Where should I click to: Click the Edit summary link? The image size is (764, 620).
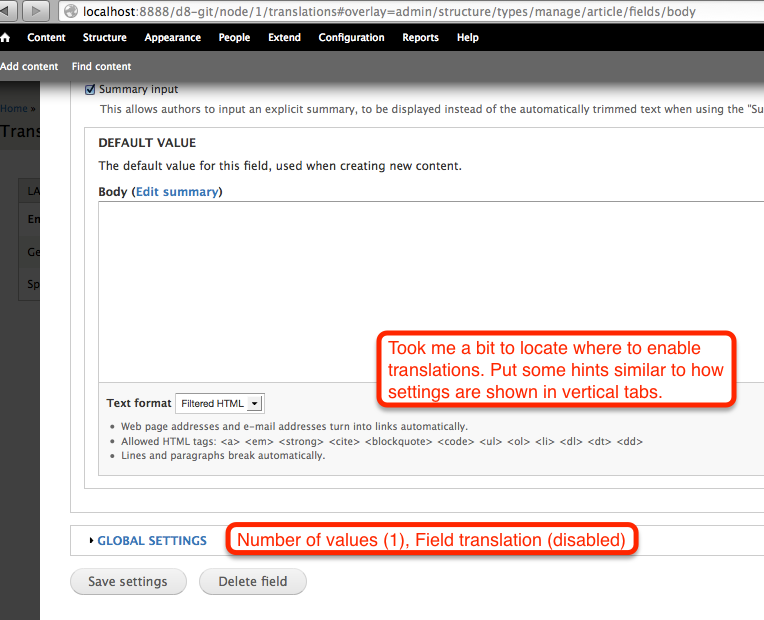click(177, 192)
